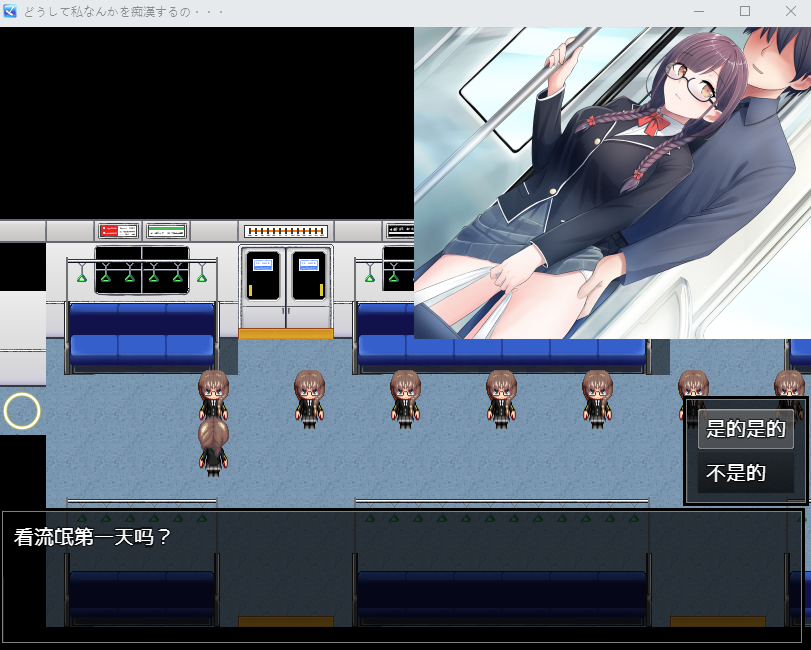Choose the "不是的" dialogue option
This screenshot has height=650, width=811.
[745, 473]
